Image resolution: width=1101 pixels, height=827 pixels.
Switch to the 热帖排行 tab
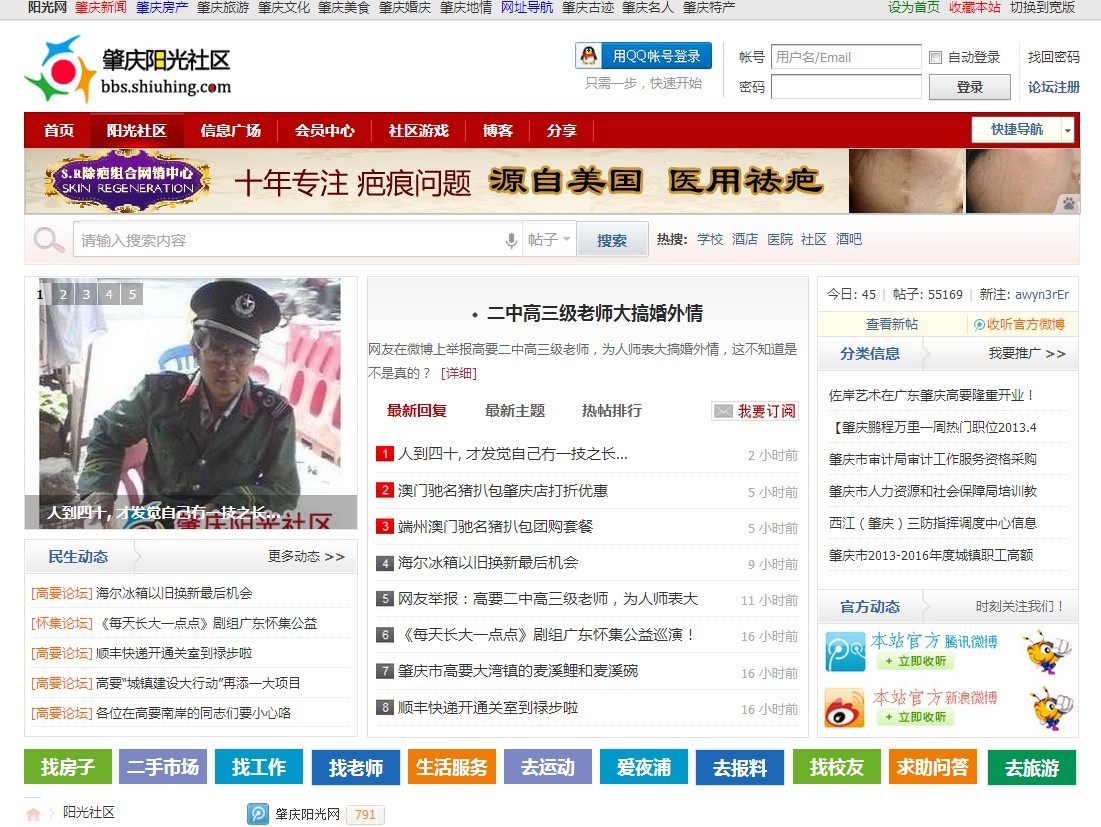pos(612,411)
